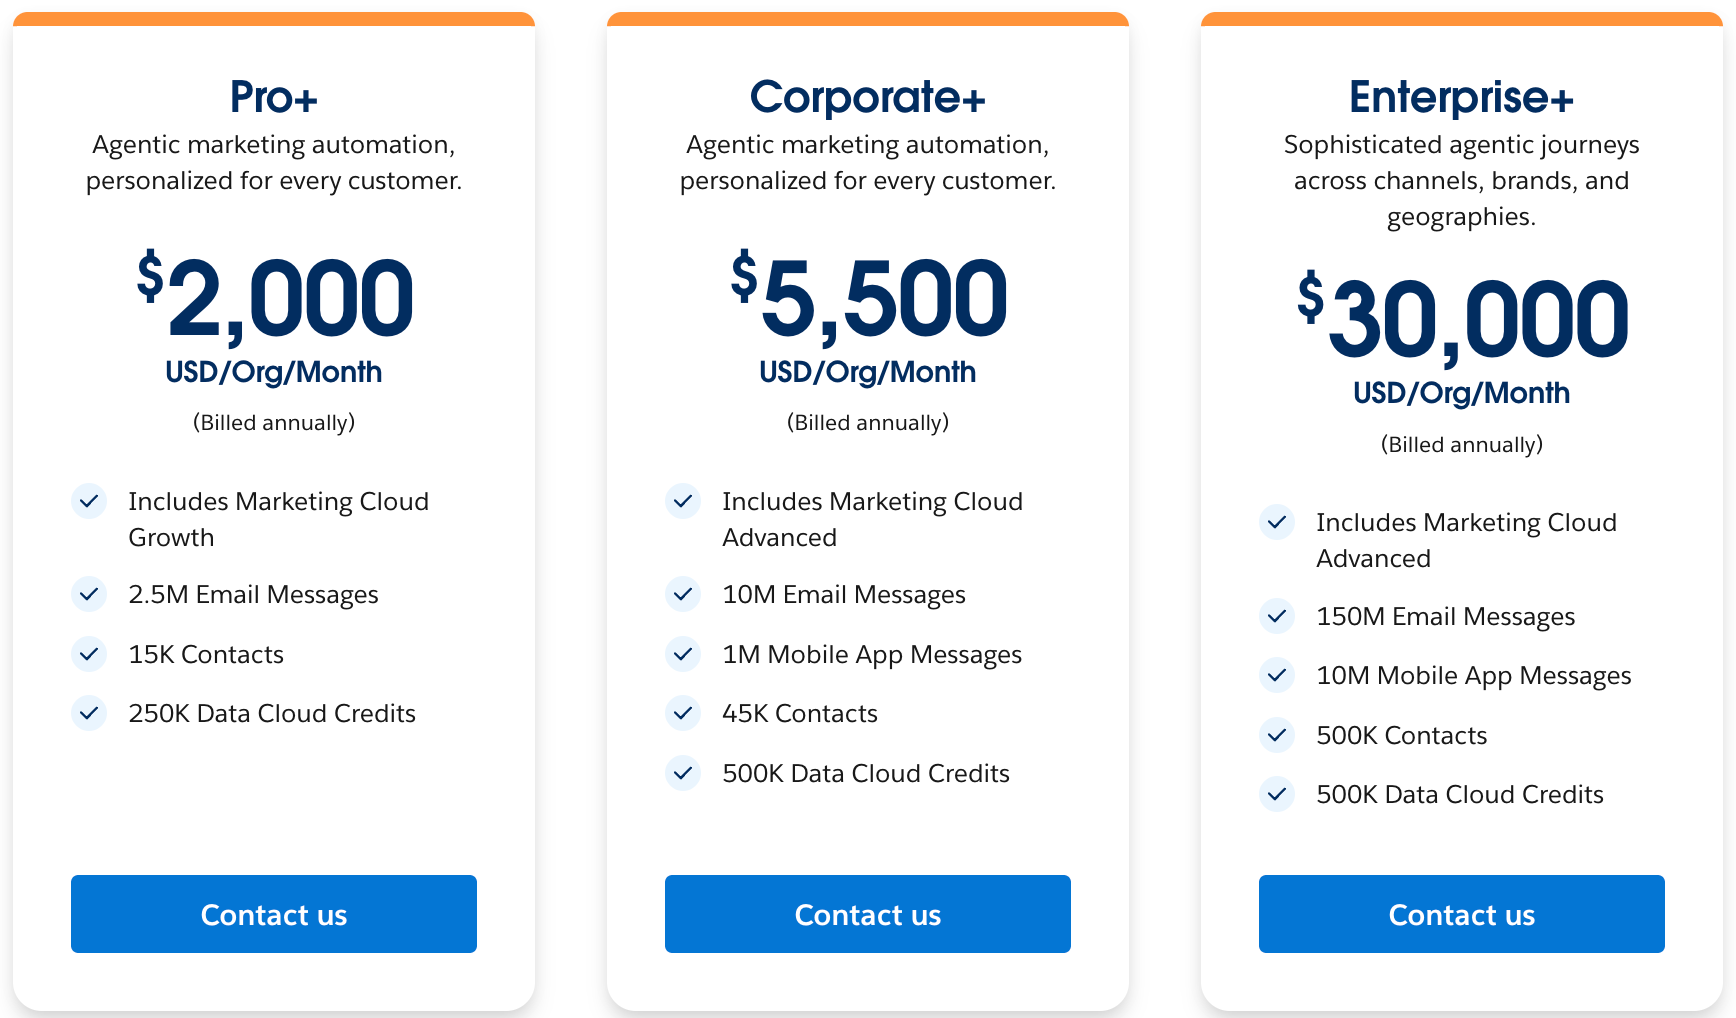The height and width of the screenshot is (1018, 1736).
Task: Click Contact us under the Corporate+ plan
Action: (x=867, y=914)
